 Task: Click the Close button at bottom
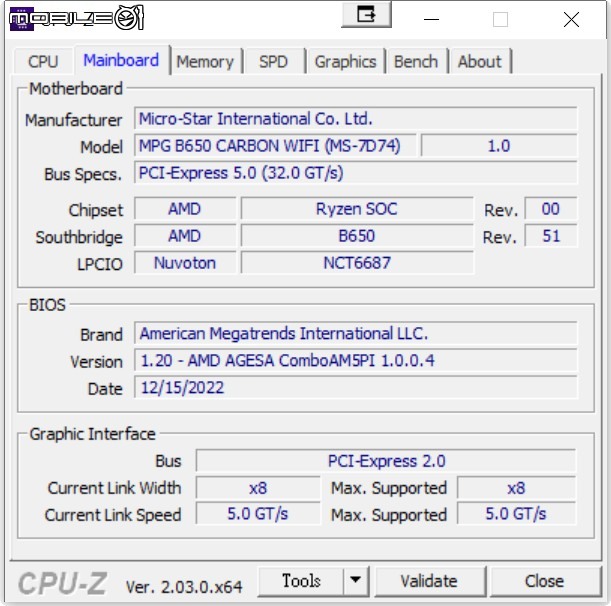point(545,581)
